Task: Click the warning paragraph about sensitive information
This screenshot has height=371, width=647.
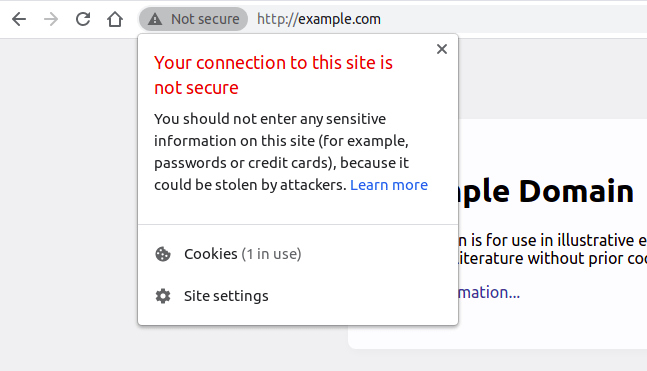Action: point(291,152)
